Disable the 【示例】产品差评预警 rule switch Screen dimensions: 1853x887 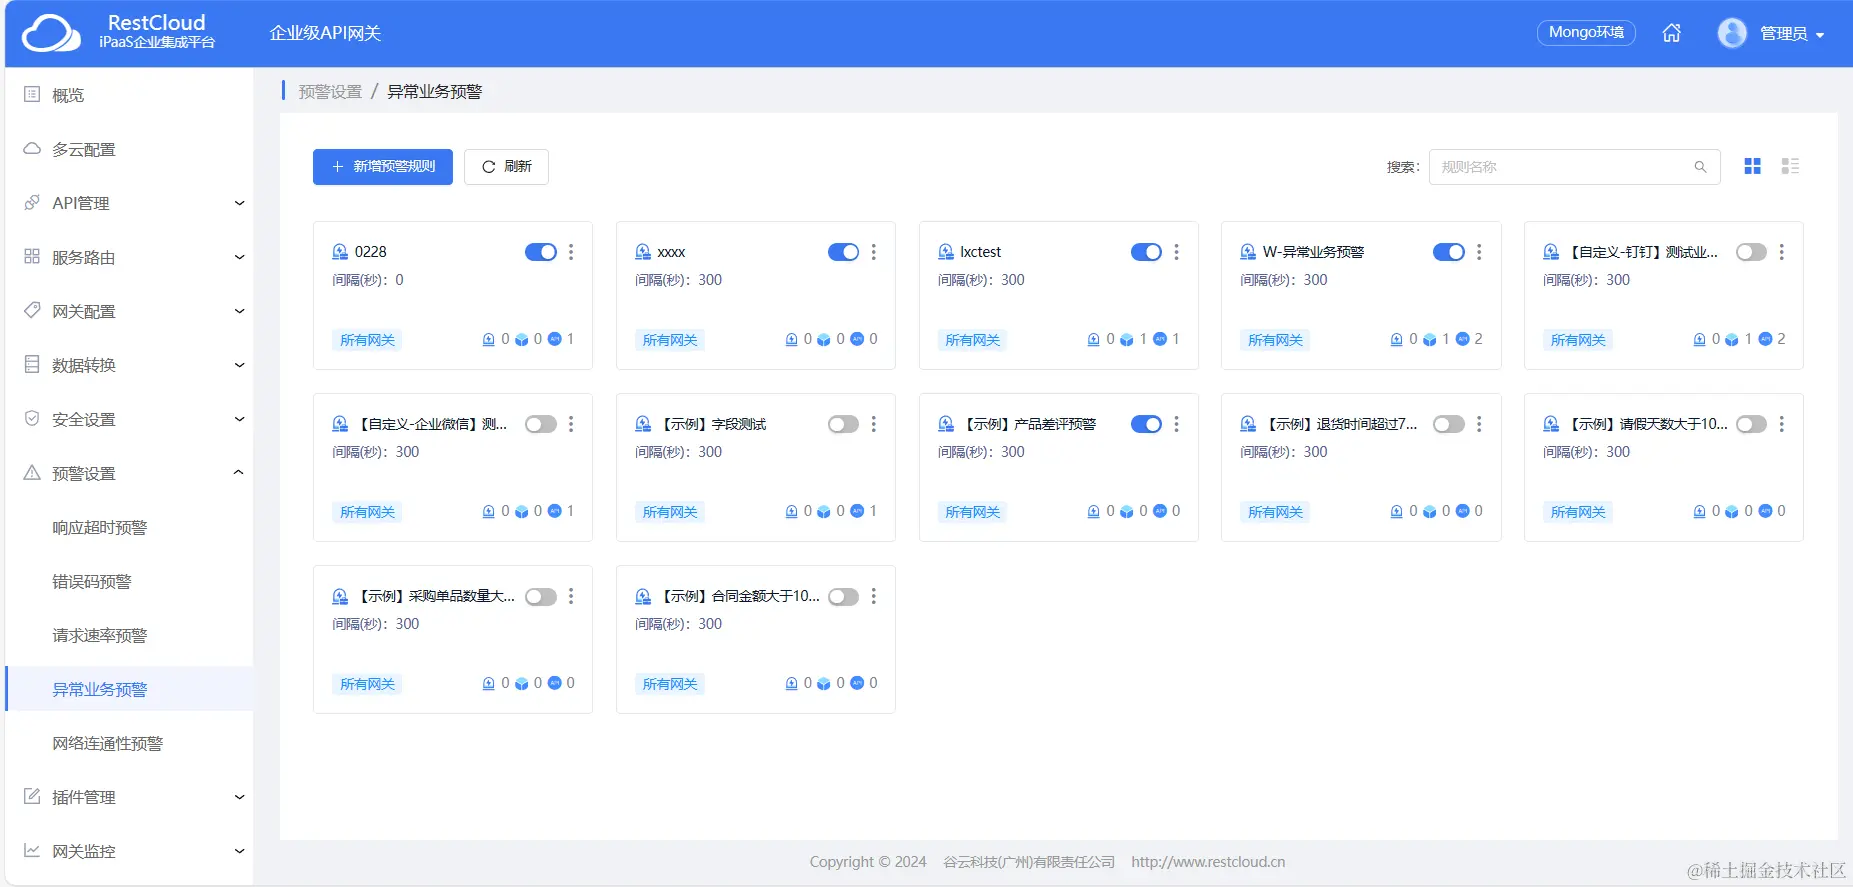[1147, 424]
